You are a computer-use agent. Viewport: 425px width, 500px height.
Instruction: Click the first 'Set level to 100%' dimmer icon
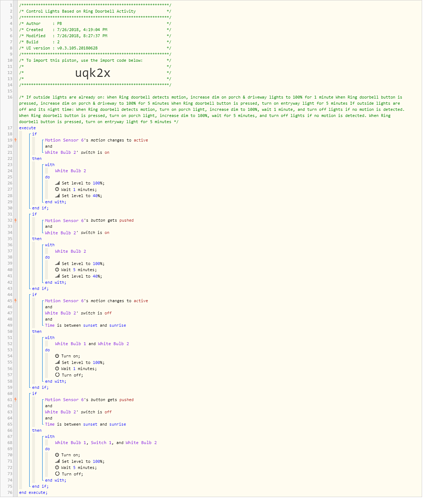[x=57, y=183]
